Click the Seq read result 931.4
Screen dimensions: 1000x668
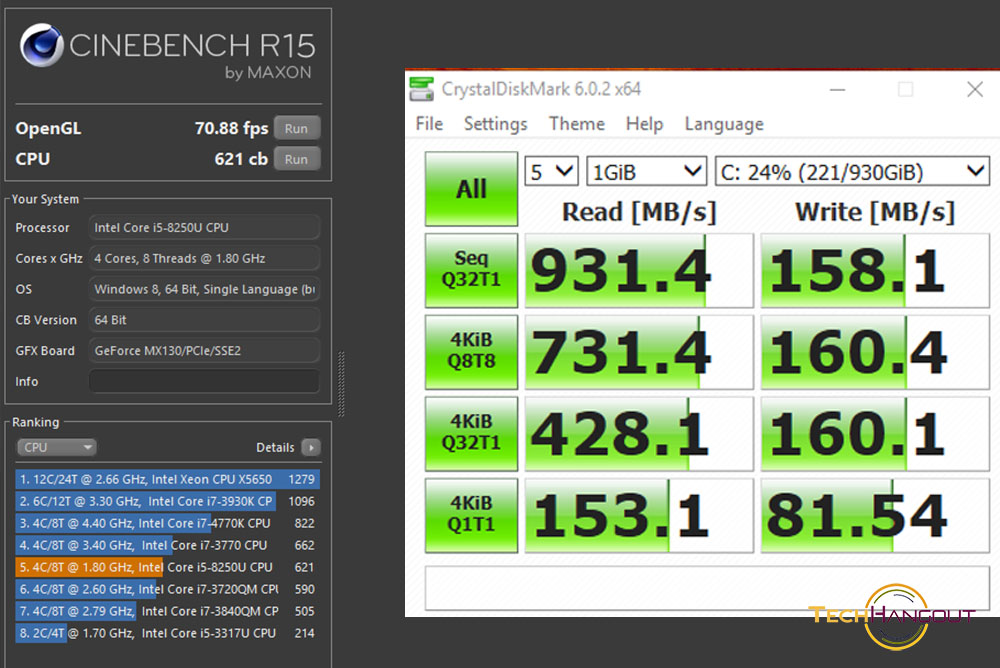(x=639, y=271)
